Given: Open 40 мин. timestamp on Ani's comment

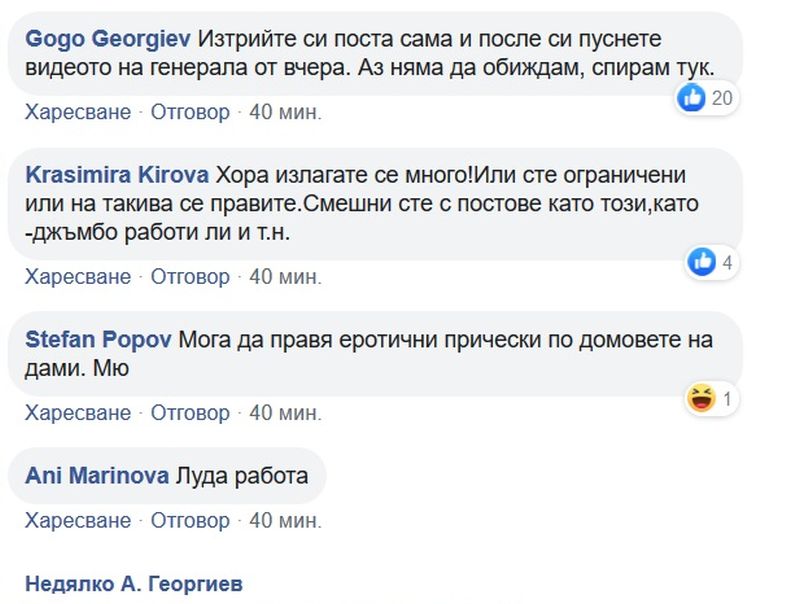Looking at the screenshot, I should [285, 521].
